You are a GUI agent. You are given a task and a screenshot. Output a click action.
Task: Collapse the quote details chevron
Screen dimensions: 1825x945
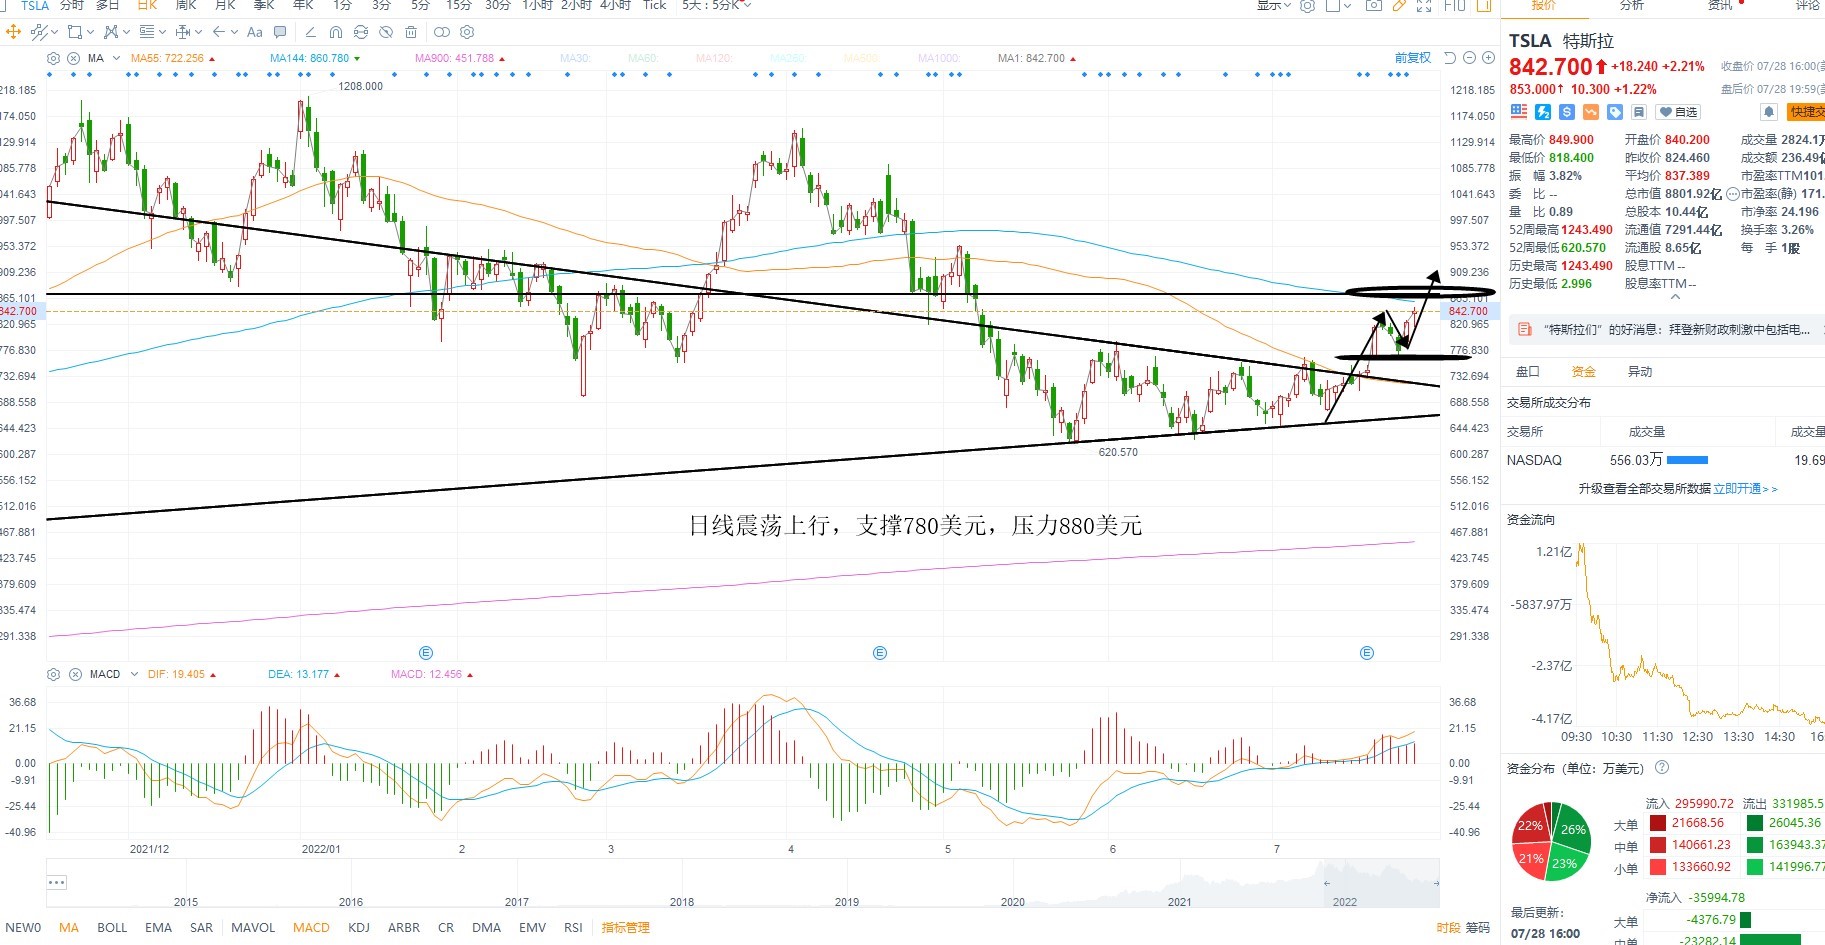coord(1676,296)
